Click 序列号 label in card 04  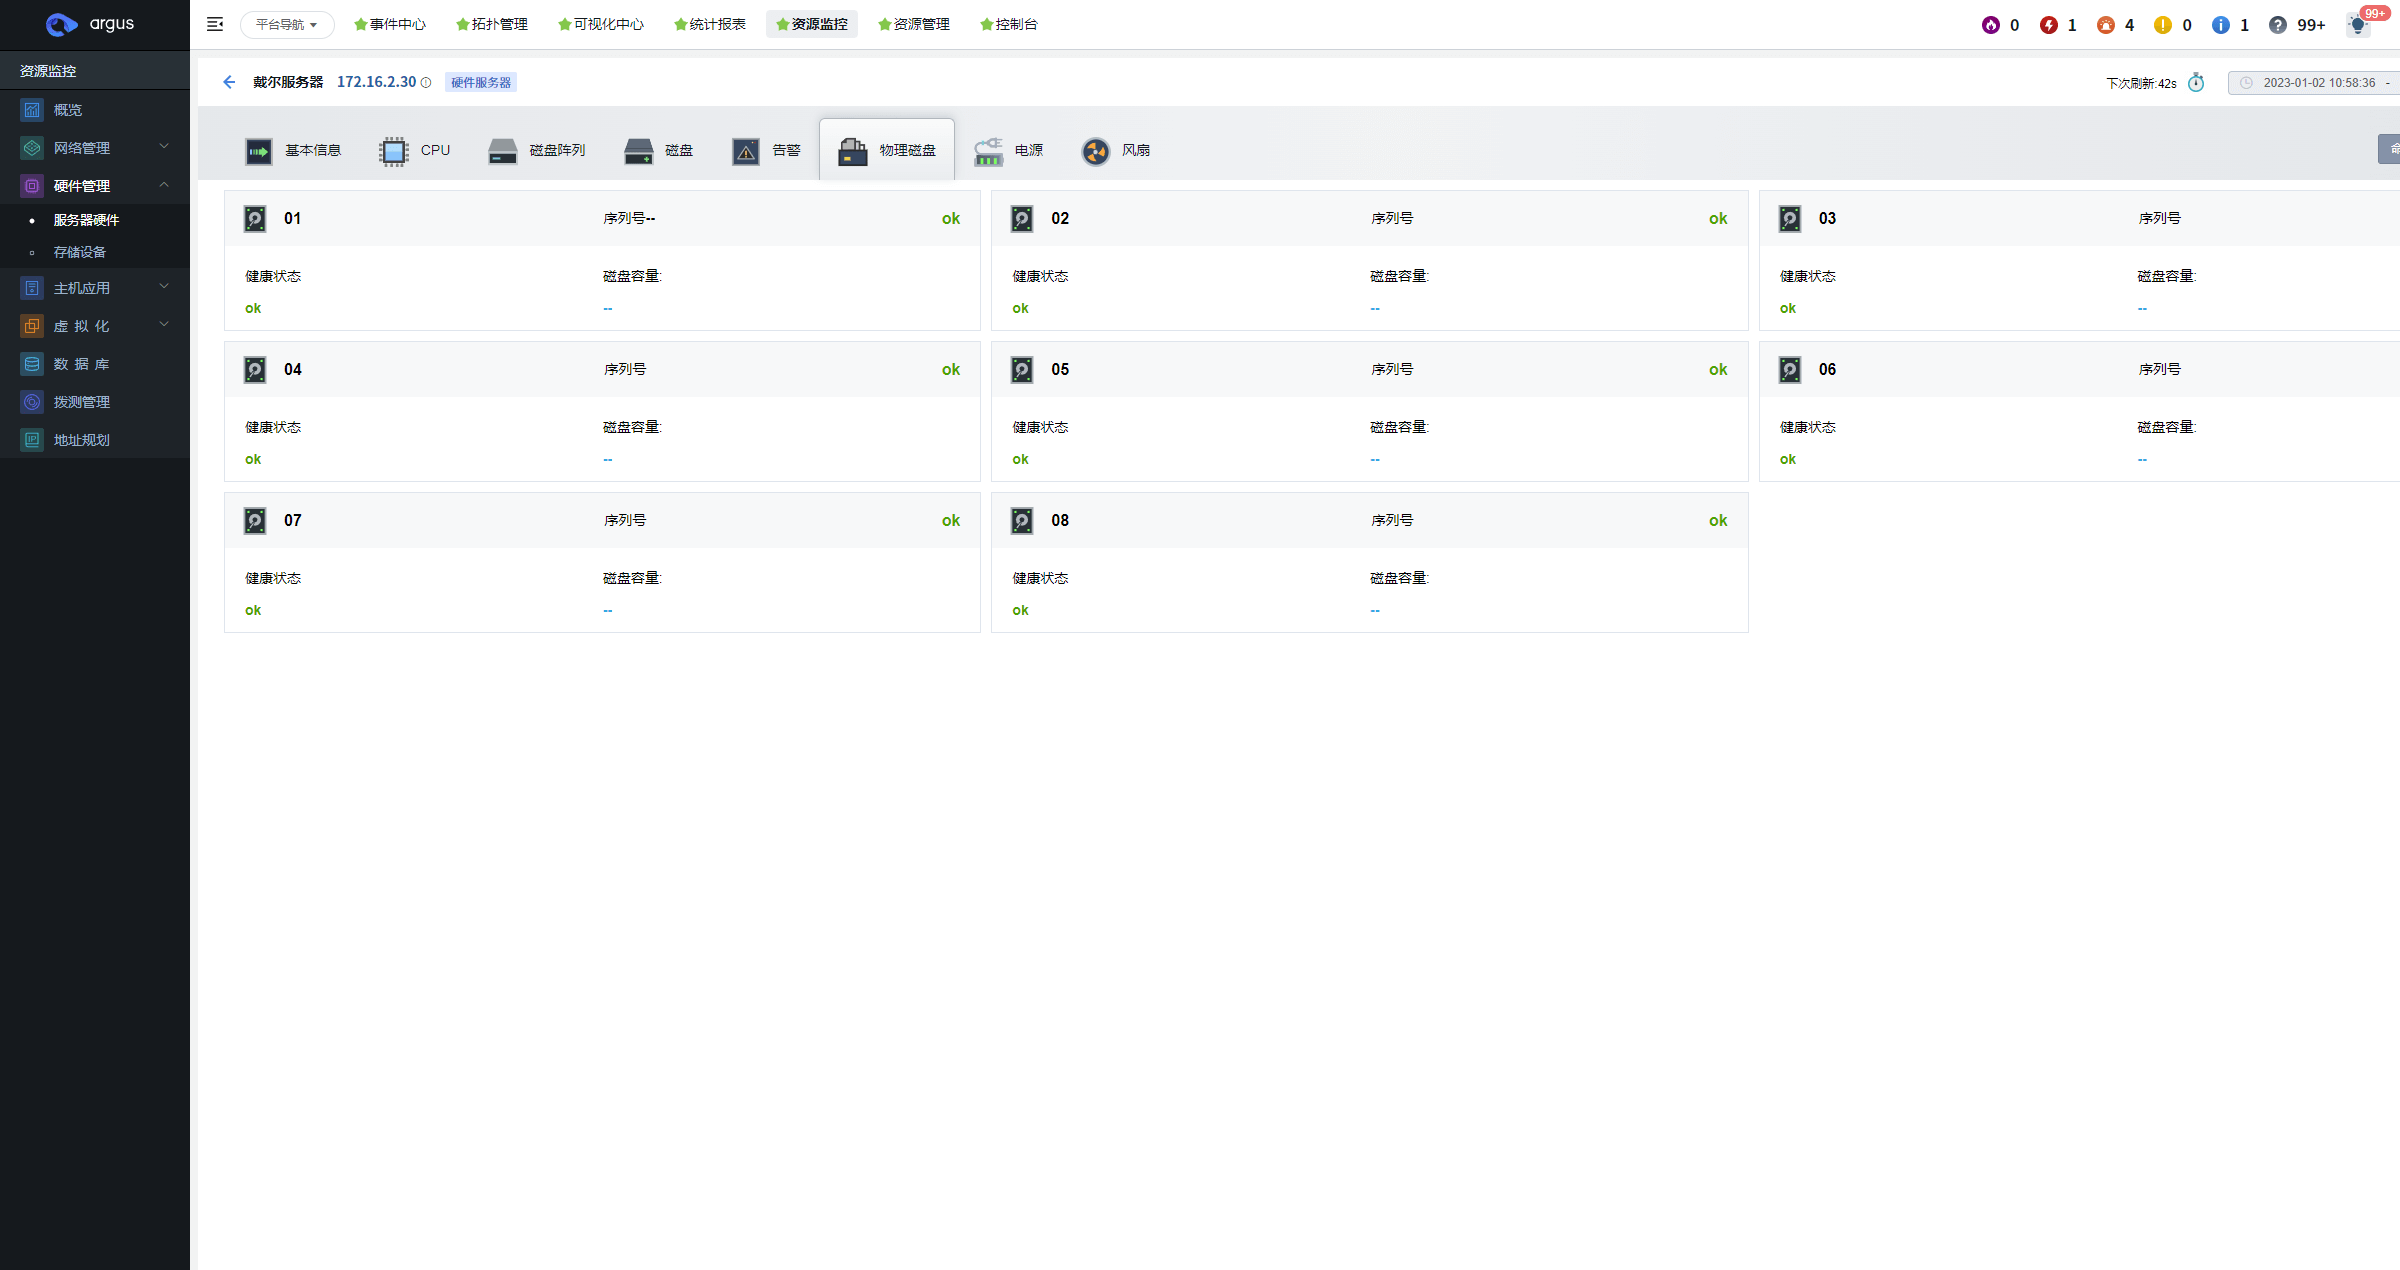pyautogui.click(x=625, y=369)
